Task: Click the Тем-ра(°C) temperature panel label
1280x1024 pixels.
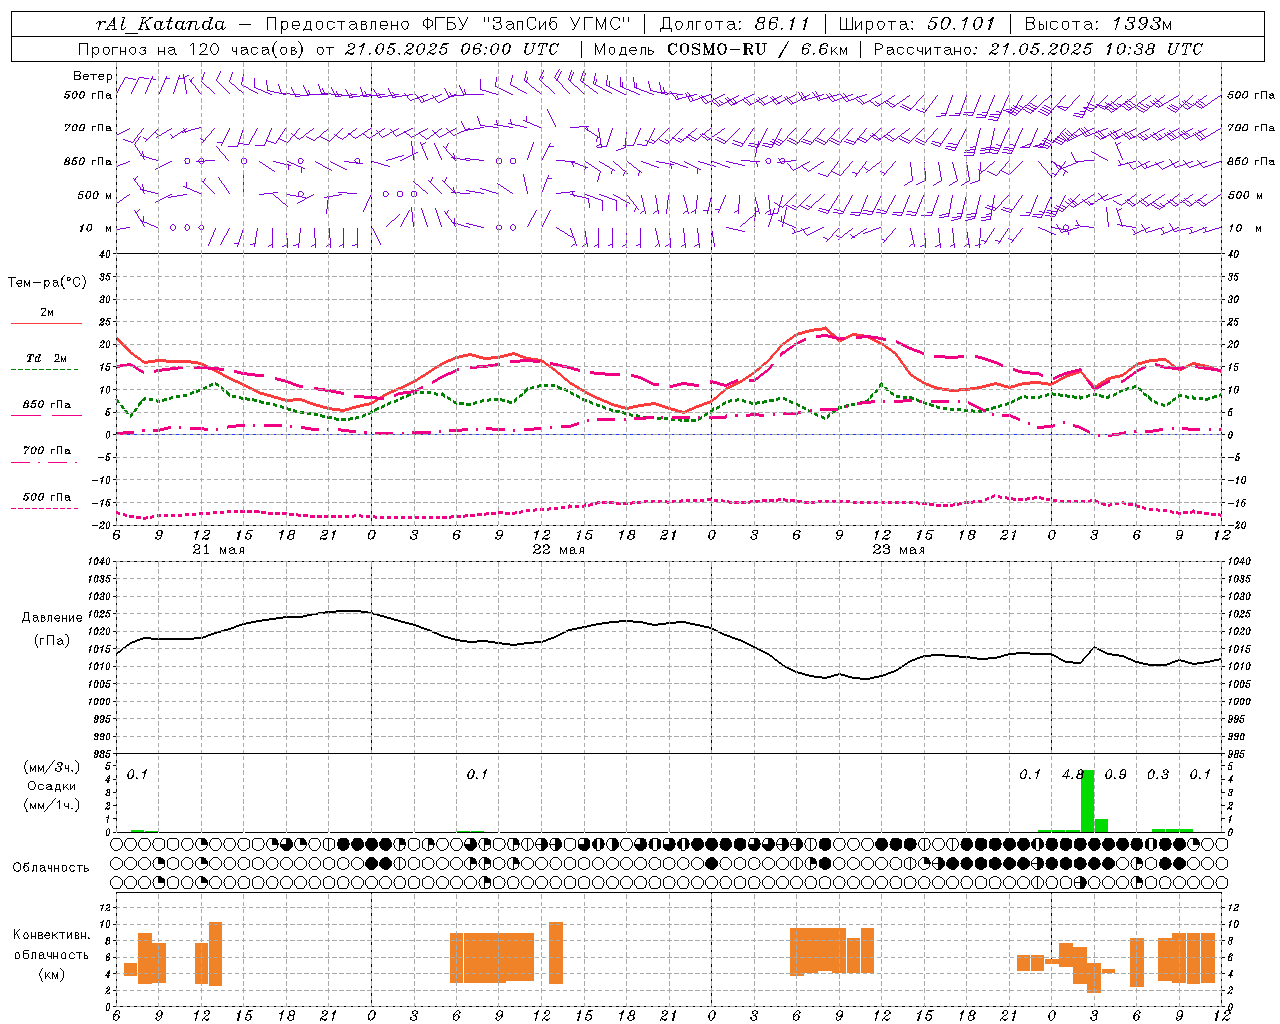Action: coord(47,283)
